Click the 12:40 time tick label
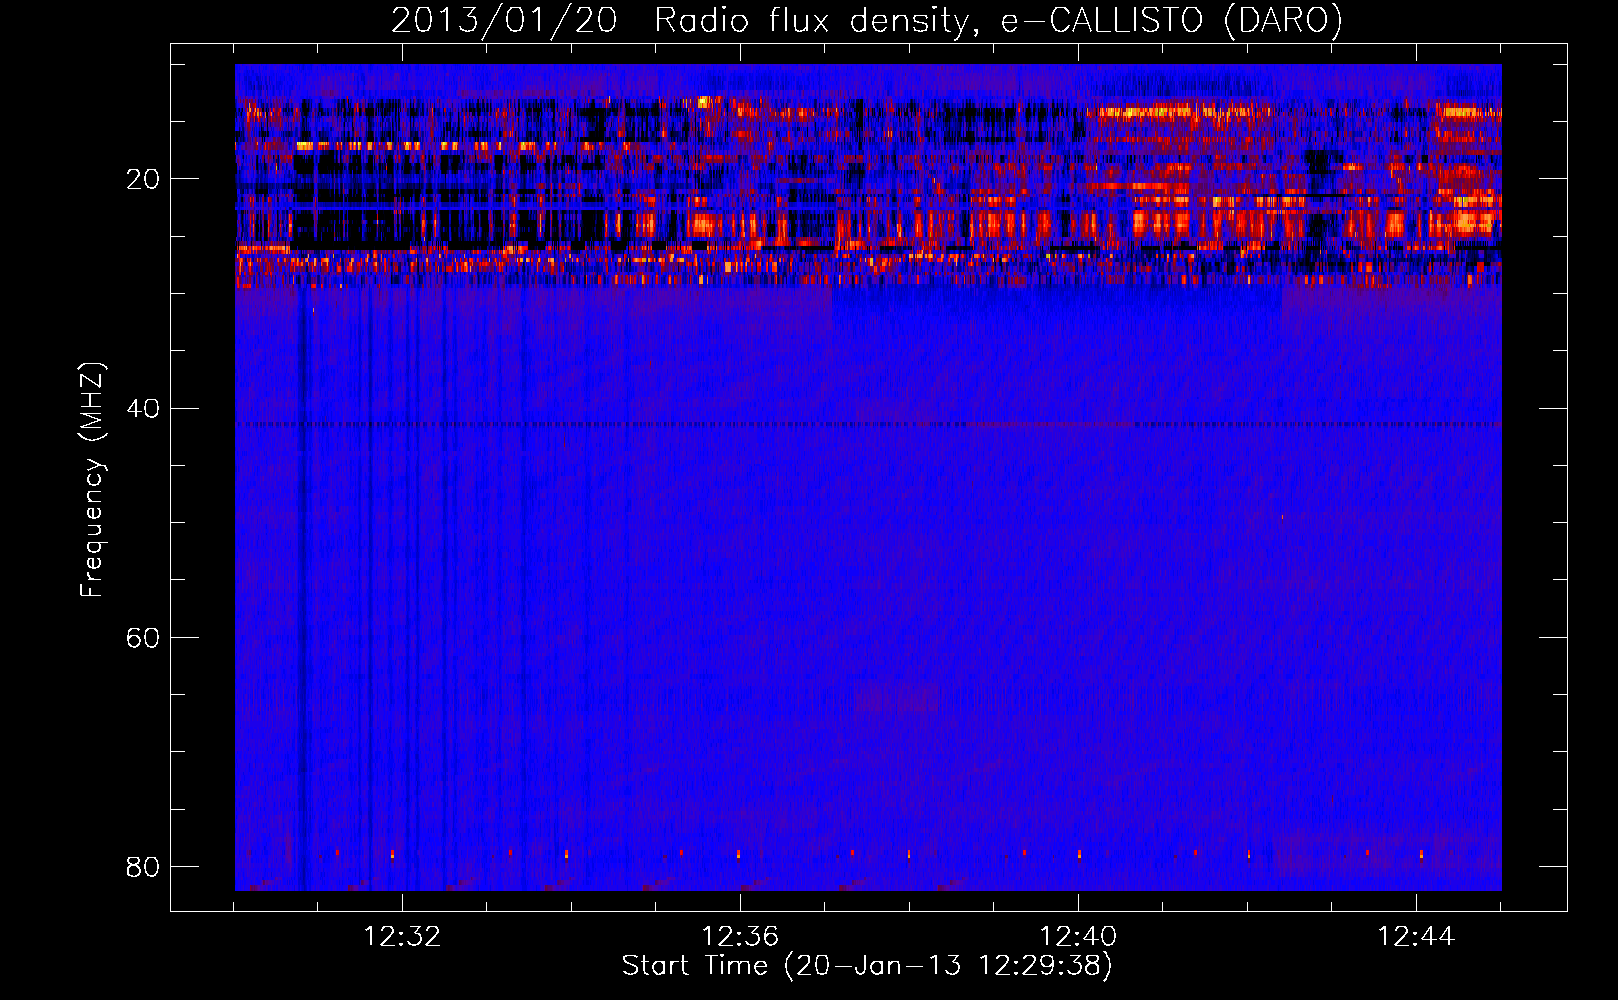Screen dimensions: 1618x1000 click(1078, 937)
